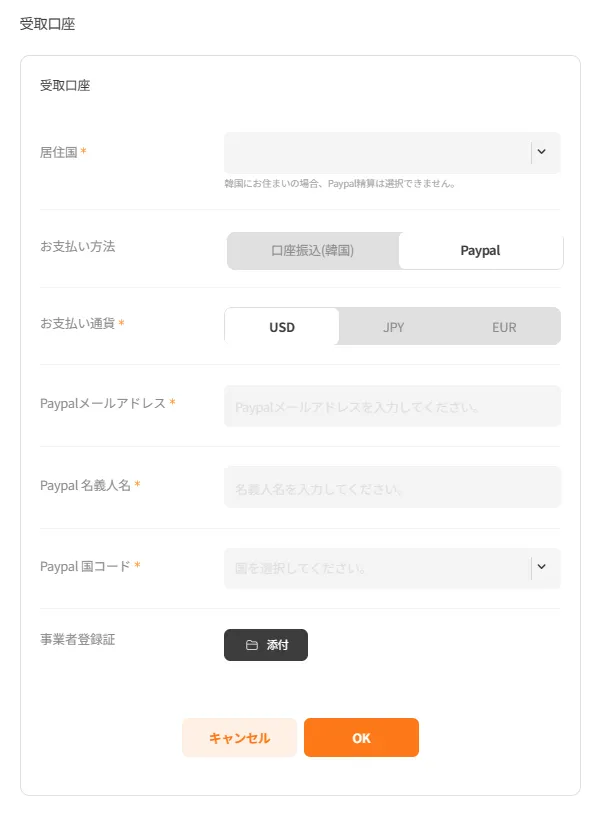Click the Paypalメールアドレス input field
Viewport: 610px width, 813px height.
click(392, 407)
